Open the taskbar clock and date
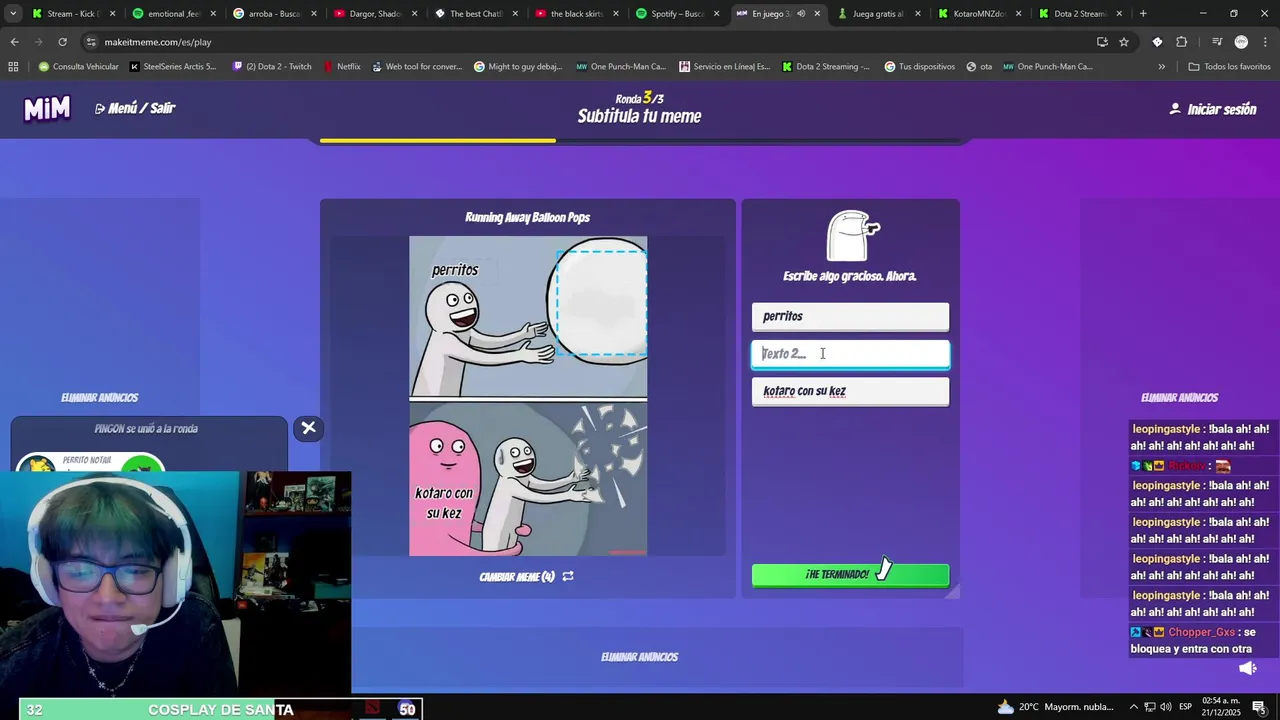This screenshot has width=1280, height=720. 1221,707
